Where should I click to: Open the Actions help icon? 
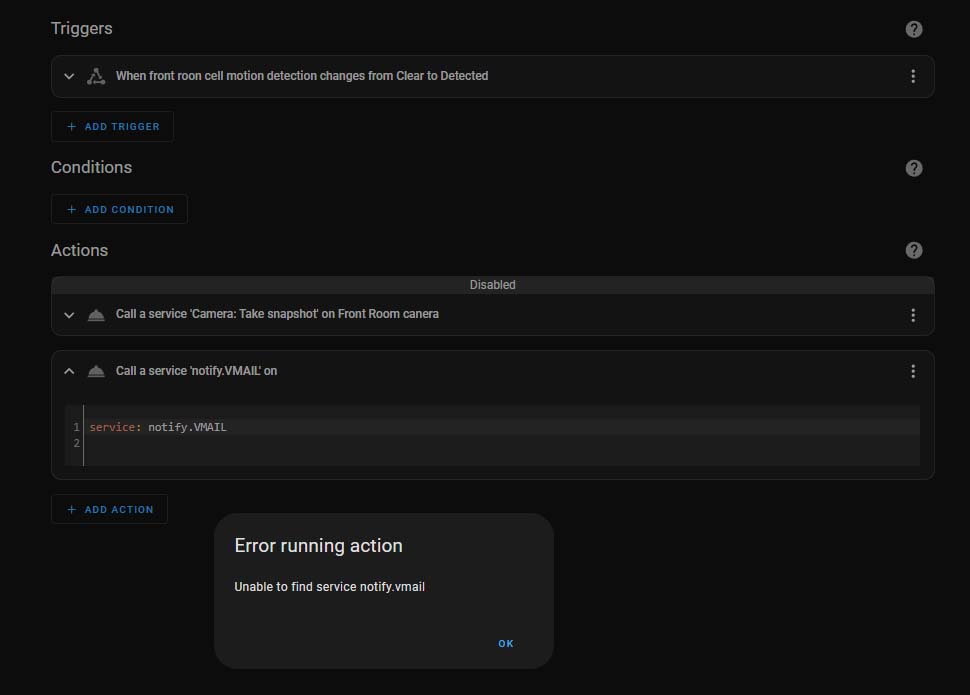coord(913,250)
